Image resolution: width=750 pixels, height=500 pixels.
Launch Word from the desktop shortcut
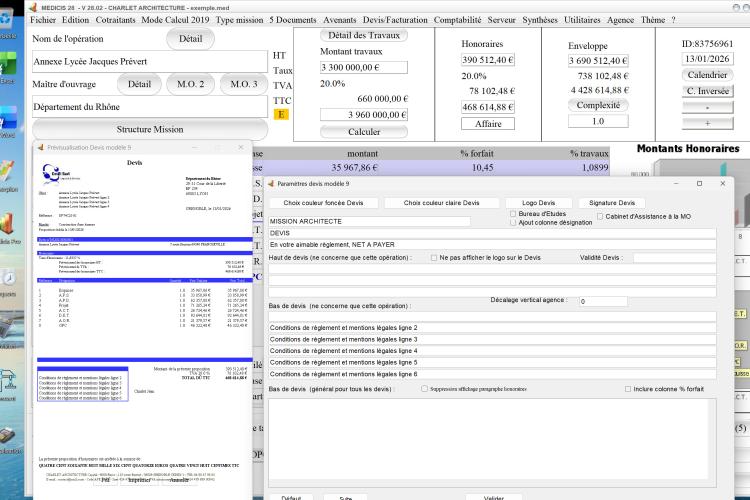click(8, 118)
